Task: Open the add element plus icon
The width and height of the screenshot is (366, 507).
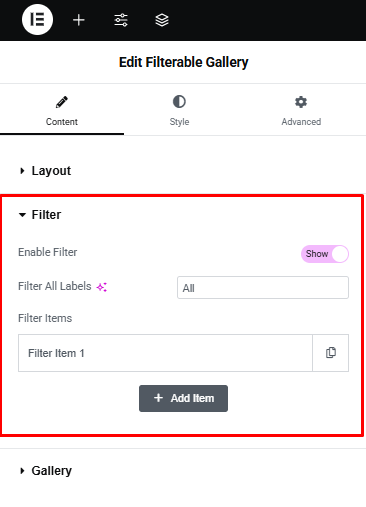Action: click(79, 20)
